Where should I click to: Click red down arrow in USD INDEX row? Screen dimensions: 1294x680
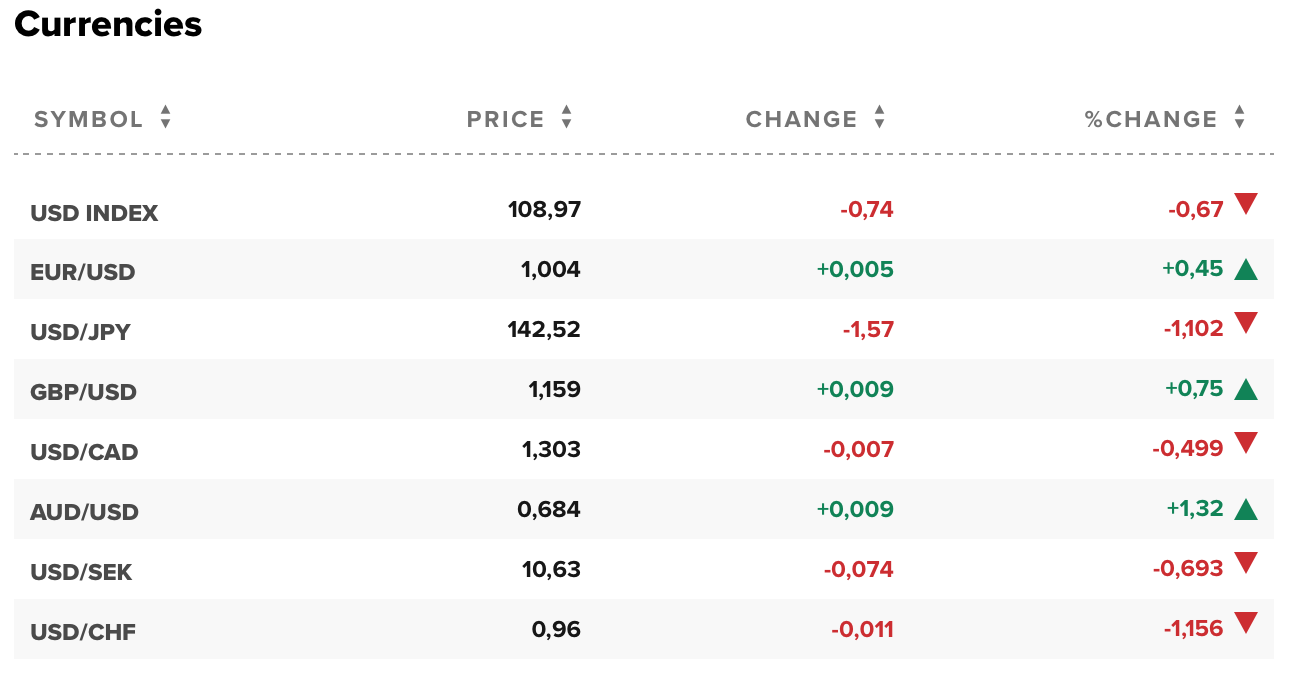[1245, 205]
